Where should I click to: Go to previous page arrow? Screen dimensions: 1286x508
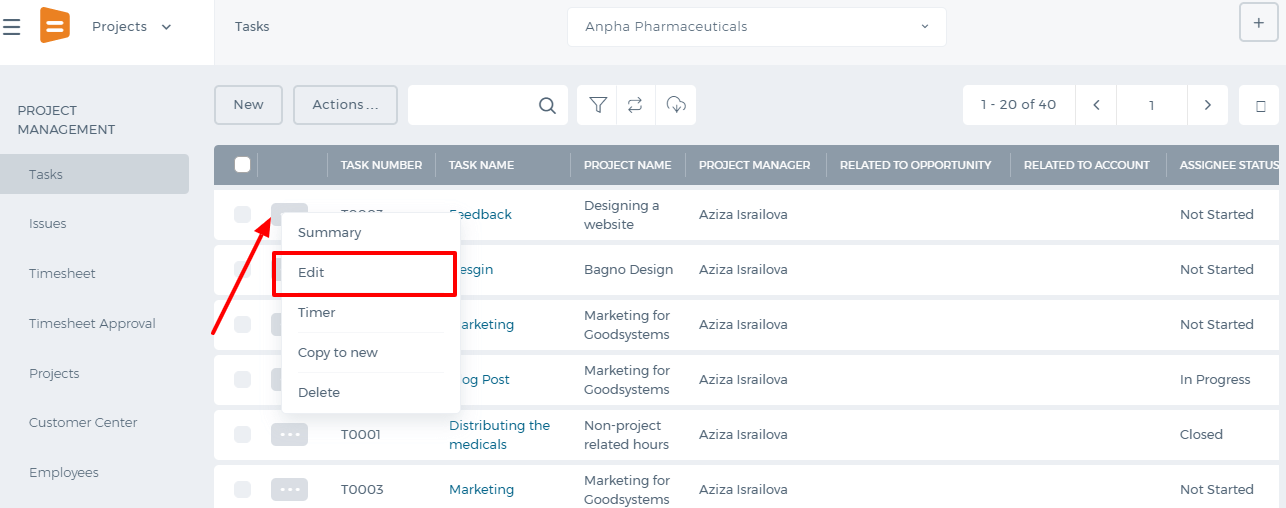tap(1097, 105)
